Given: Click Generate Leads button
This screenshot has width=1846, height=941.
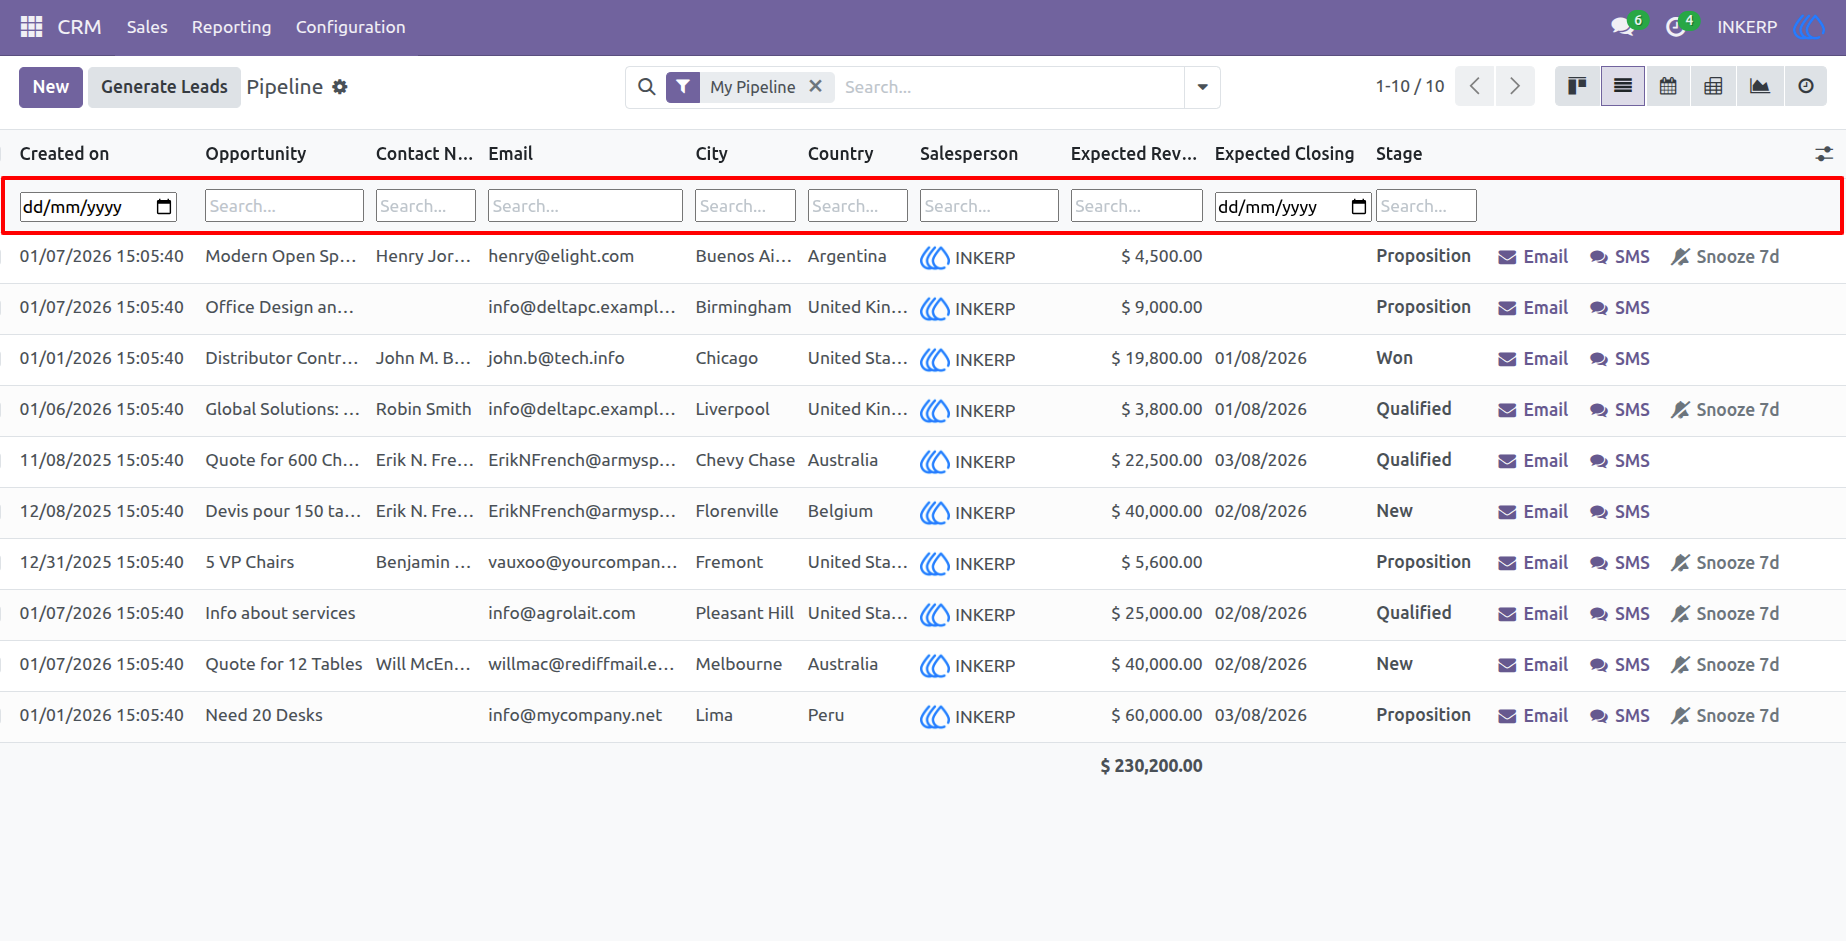Looking at the screenshot, I should click(164, 87).
